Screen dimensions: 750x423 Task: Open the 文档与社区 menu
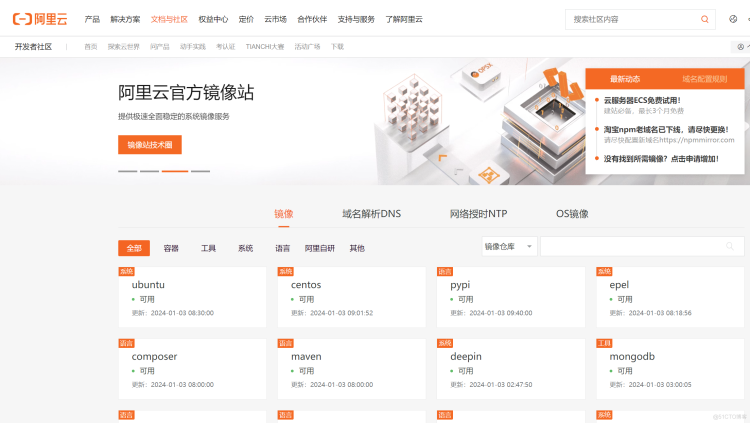coord(169,19)
